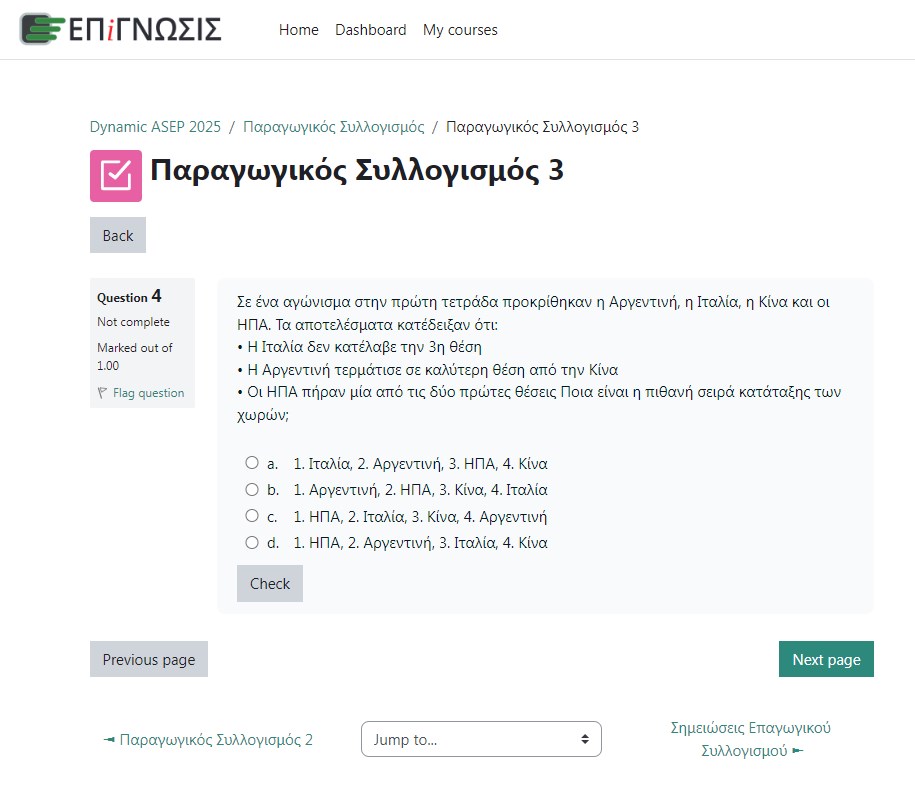
Task: Click the Back button
Action: (x=118, y=235)
